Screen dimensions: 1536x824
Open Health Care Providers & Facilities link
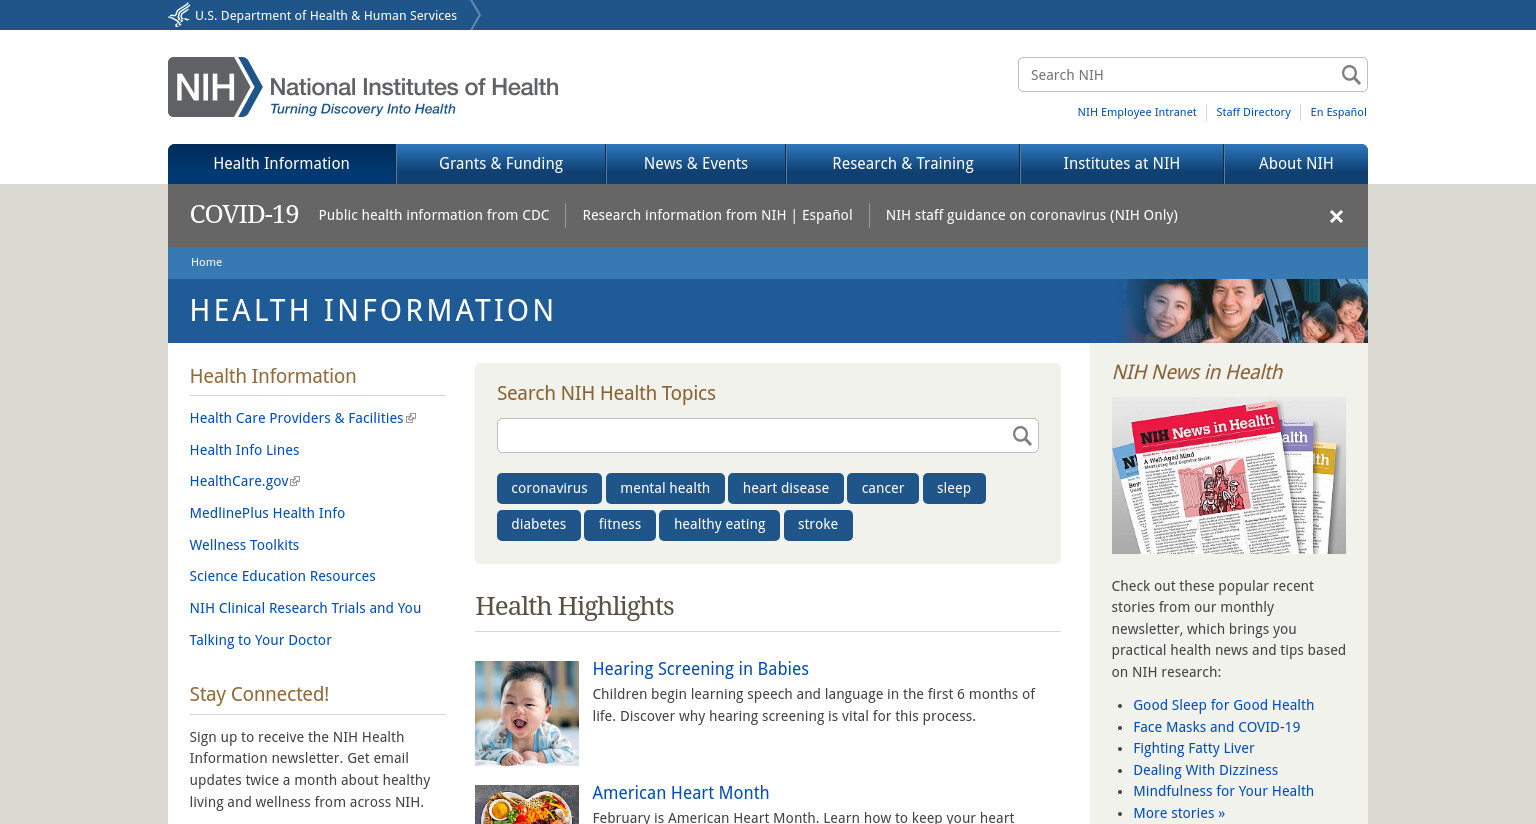(296, 418)
